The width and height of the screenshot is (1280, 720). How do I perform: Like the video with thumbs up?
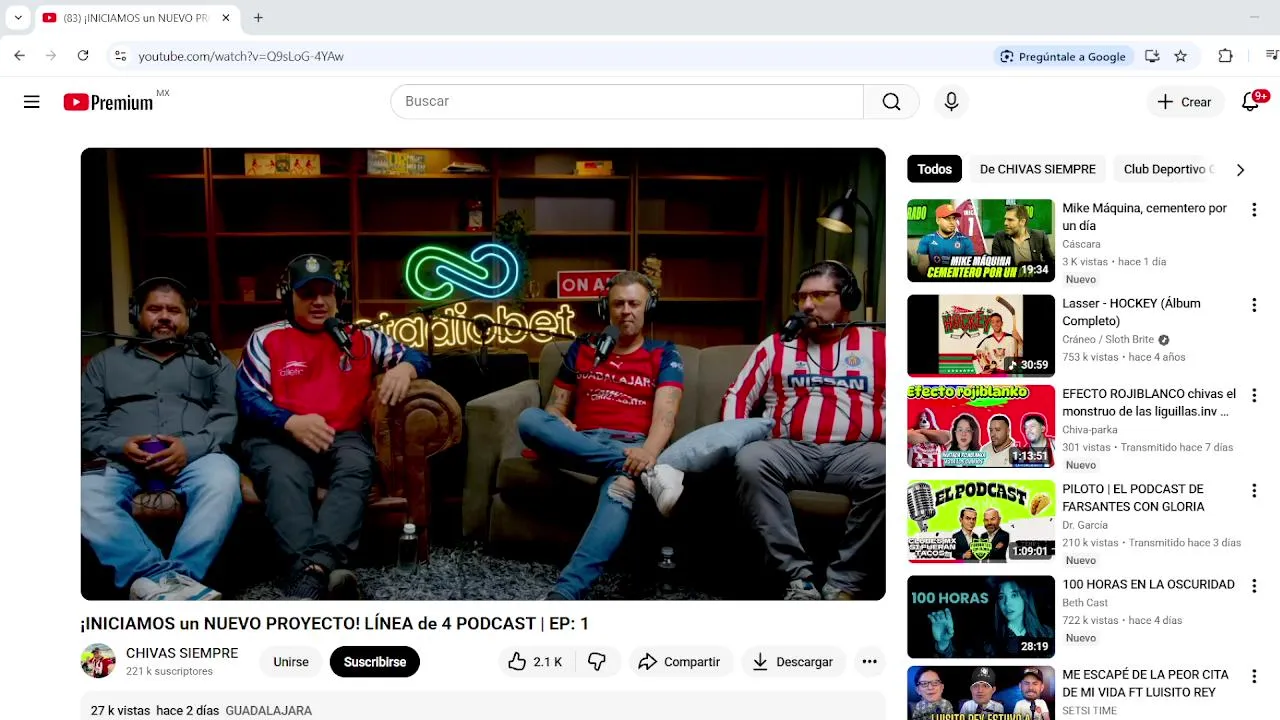[536, 662]
